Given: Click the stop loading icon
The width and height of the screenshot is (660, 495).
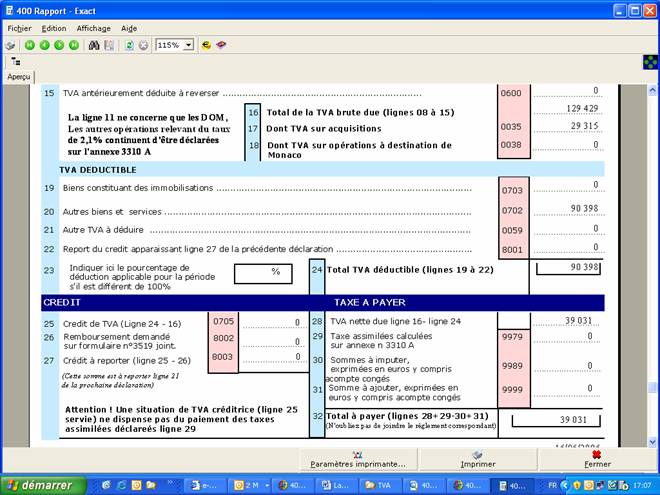Looking at the screenshot, I should pyautogui.click(x=143, y=45).
